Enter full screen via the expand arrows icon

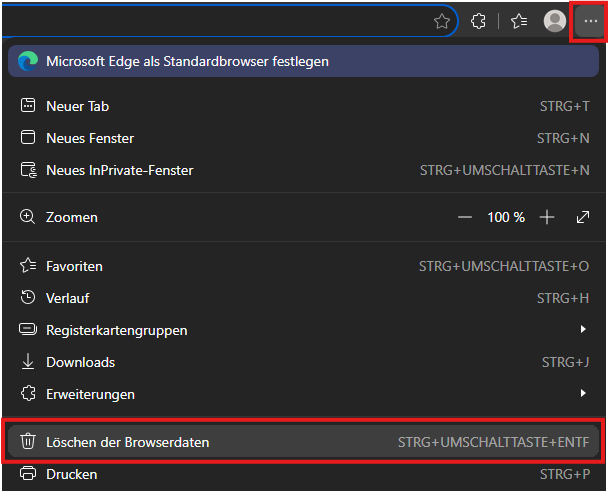click(583, 217)
